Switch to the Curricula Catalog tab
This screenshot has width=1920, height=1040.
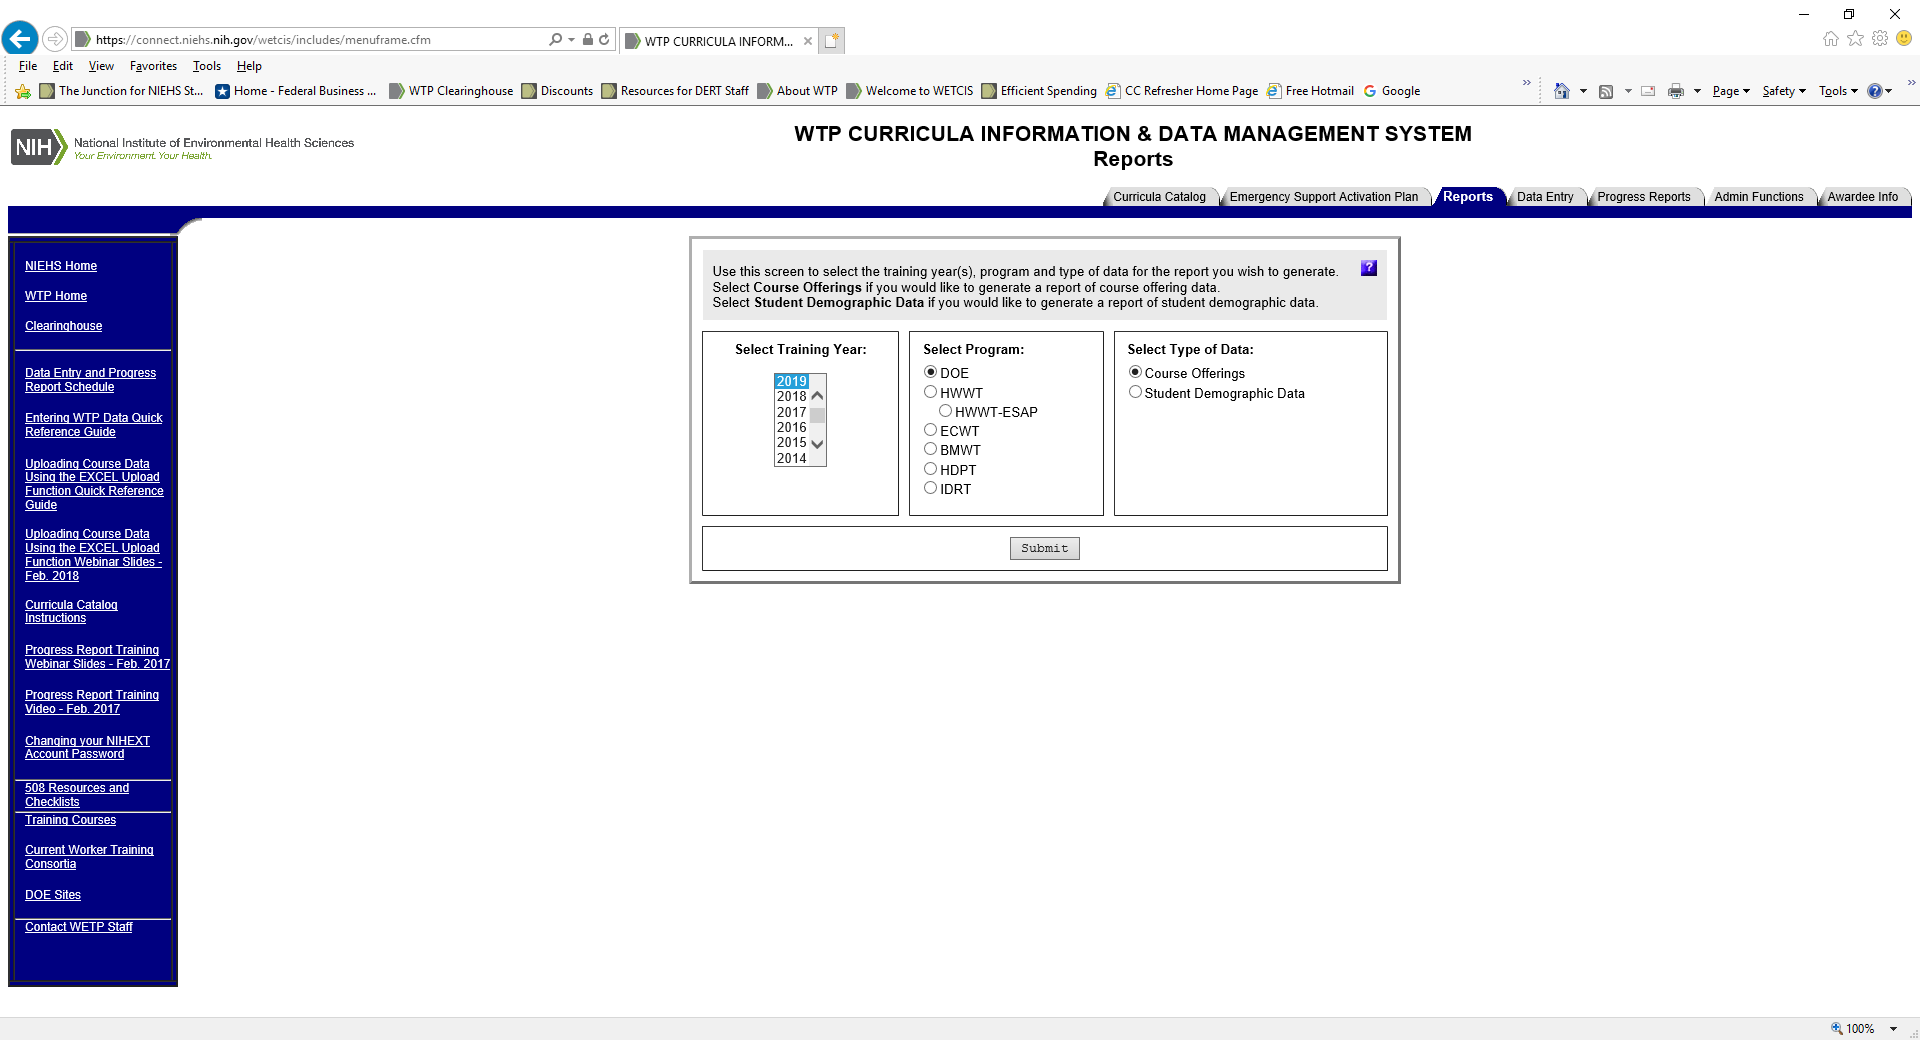pyautogui.click(x=1159, y=197)
